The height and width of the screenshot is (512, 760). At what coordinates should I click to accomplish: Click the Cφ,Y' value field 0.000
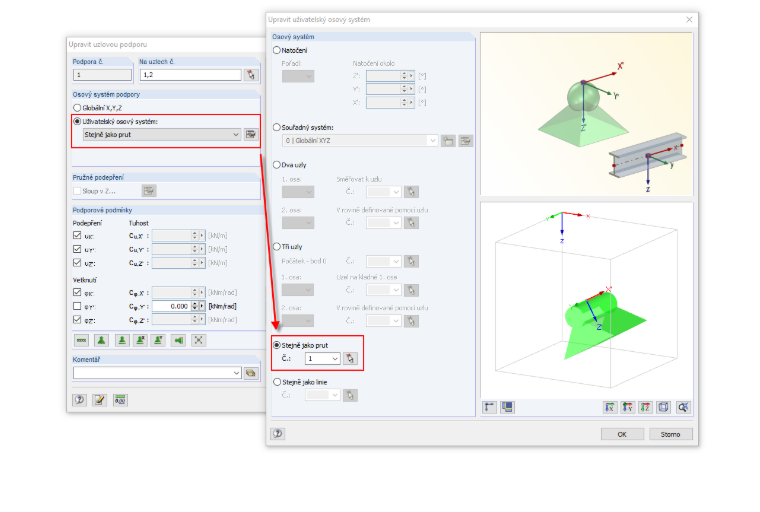click(x=172, y=306)
